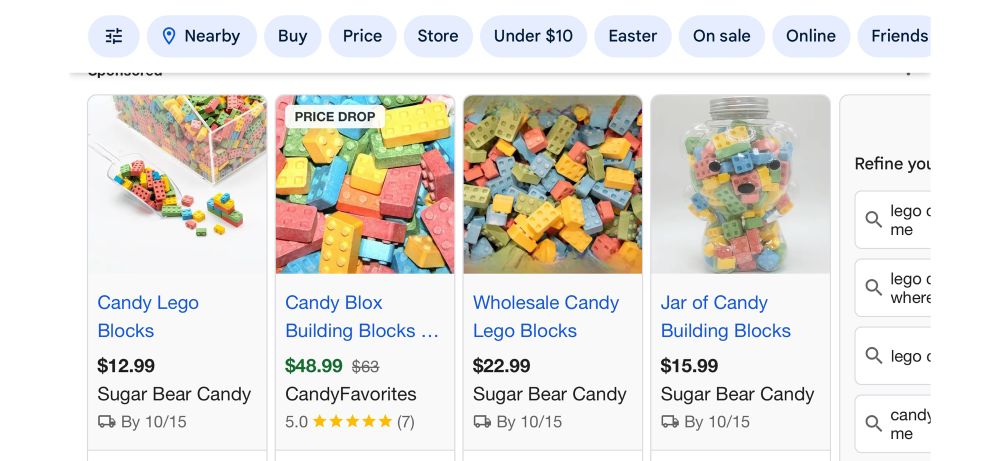Toggle the On sale filter chip
The height and width of the screenshot is (461, 1000).
coord(721,36)
